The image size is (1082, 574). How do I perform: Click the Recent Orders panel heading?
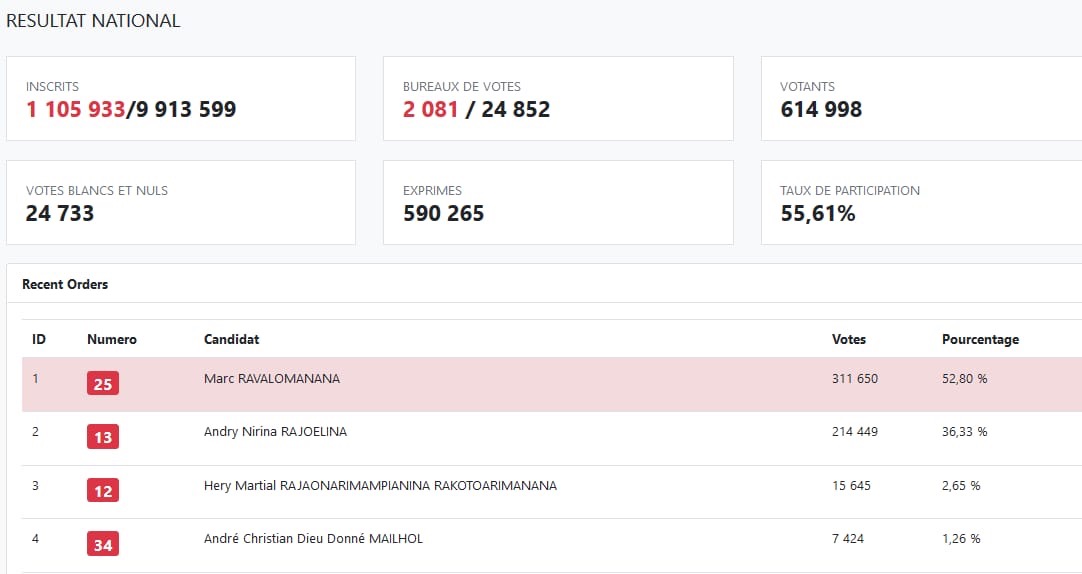pos(65,284)
